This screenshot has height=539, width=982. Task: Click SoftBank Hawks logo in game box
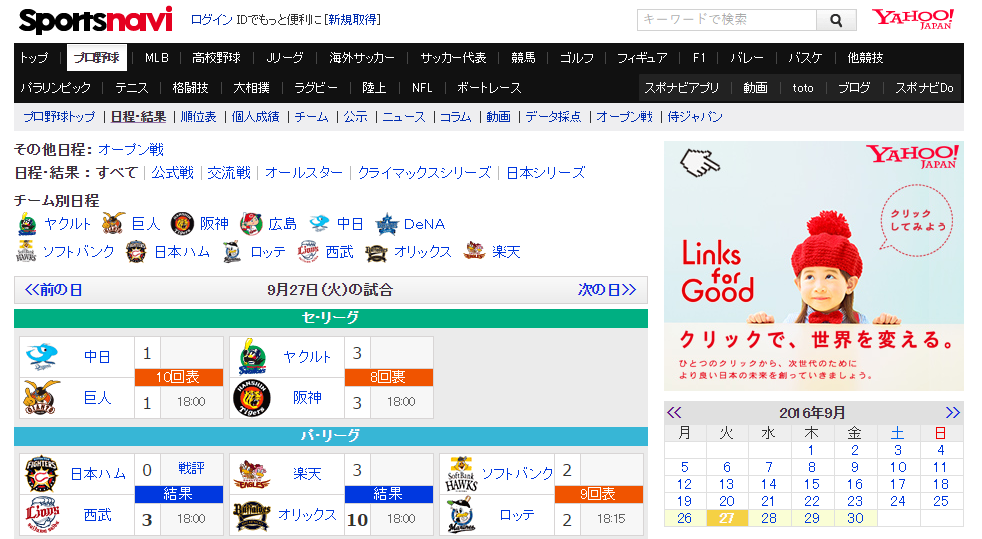point(462,474)
